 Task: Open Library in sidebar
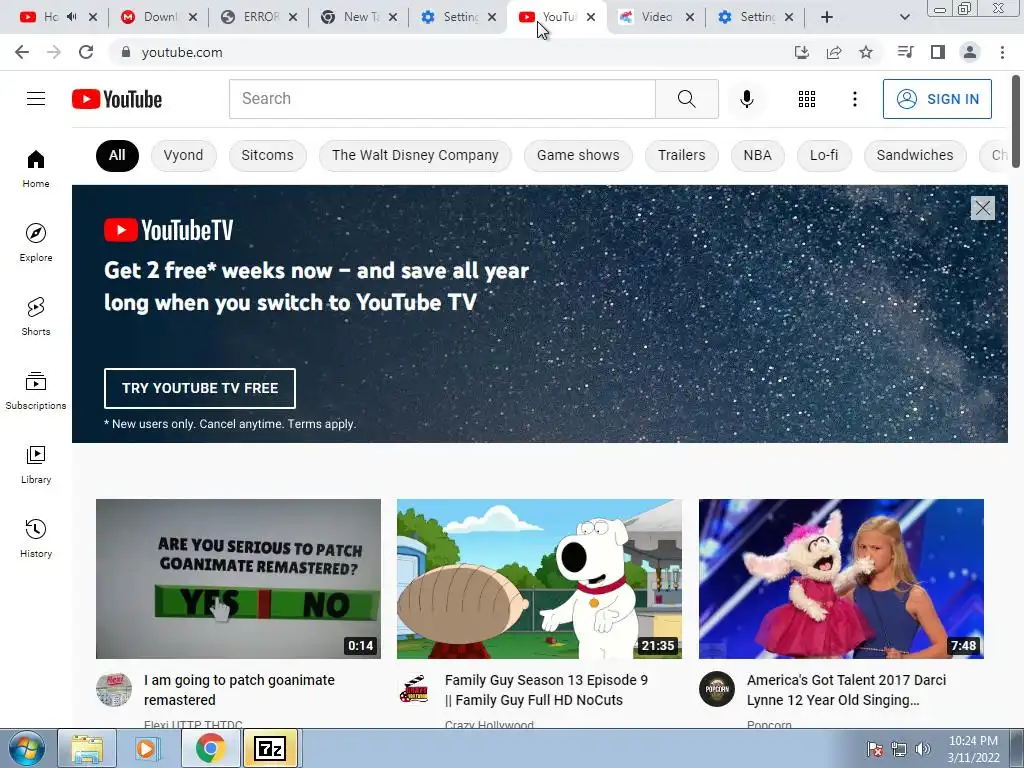[x=36, y=464]
